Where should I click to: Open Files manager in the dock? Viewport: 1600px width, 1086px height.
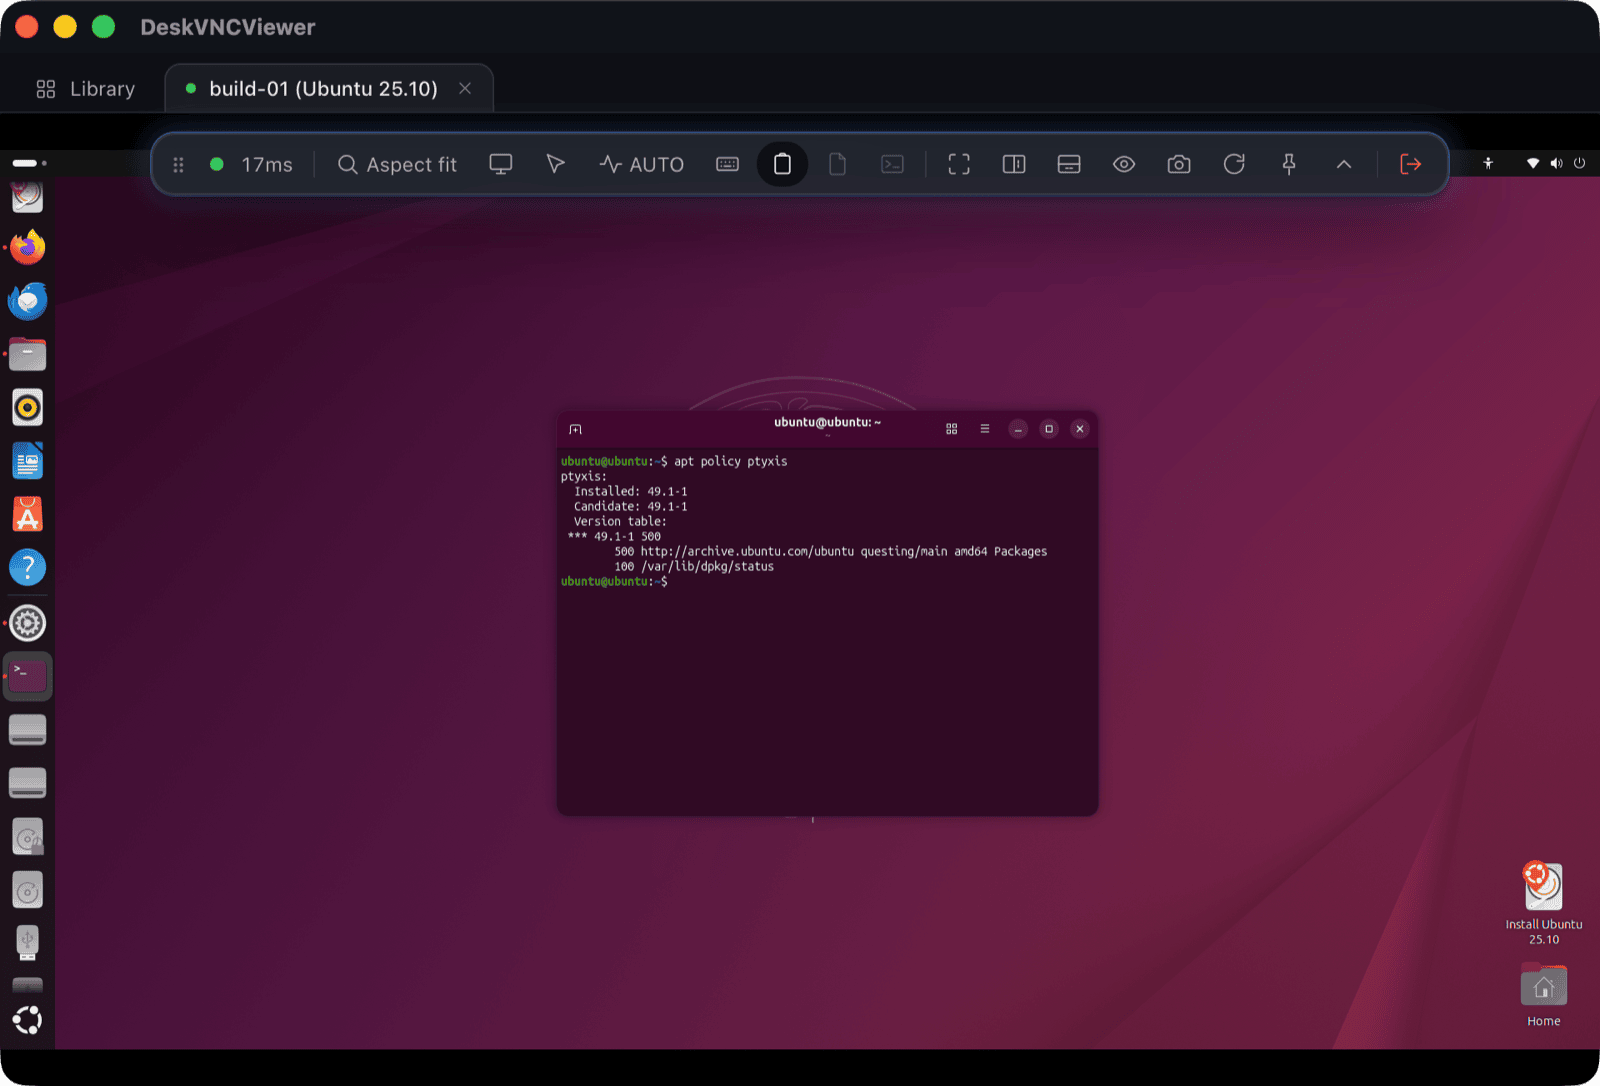pos(28,354)
